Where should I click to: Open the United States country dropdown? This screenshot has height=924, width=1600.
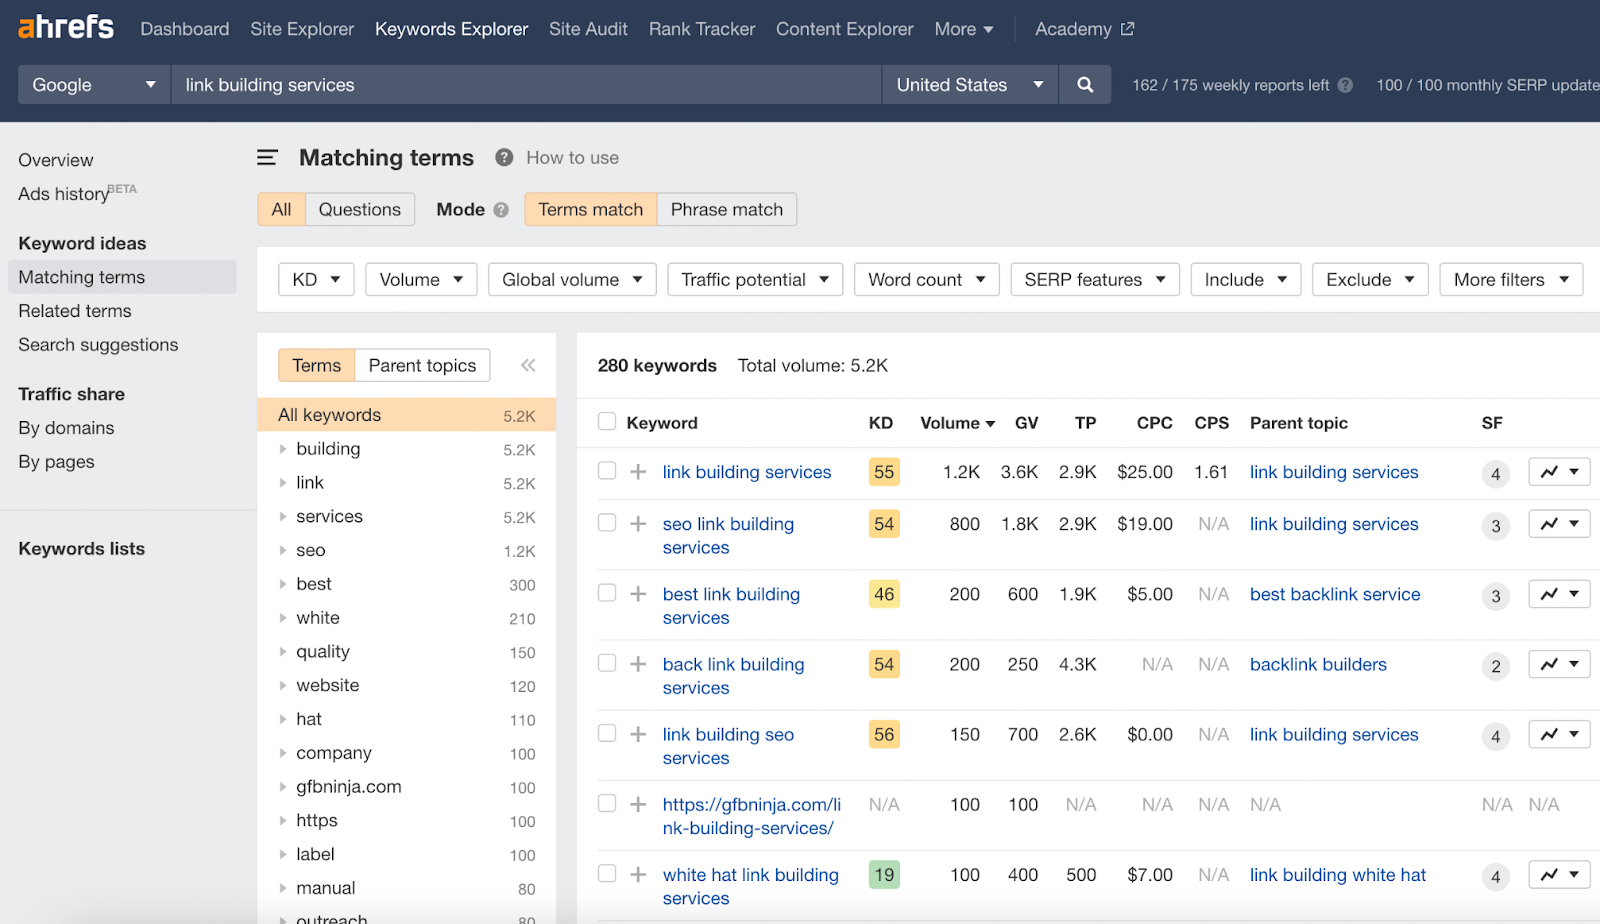point(969,85)
